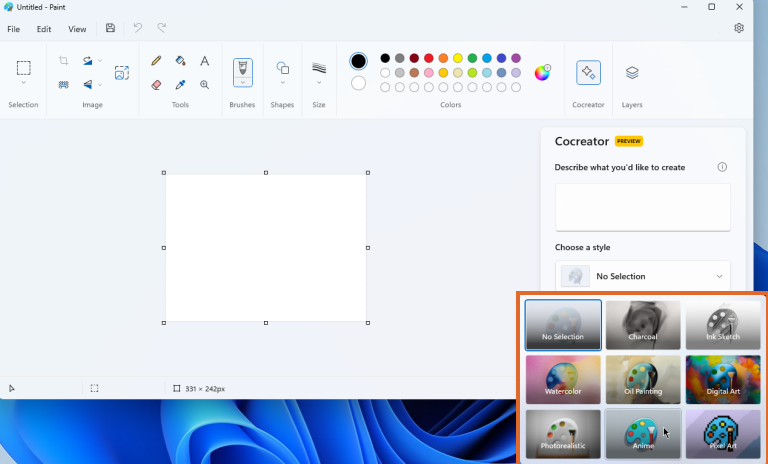This screenshot has height=464, width=768.
Task: Select the Fill bucket tool
Action: [x=180, y=60]
